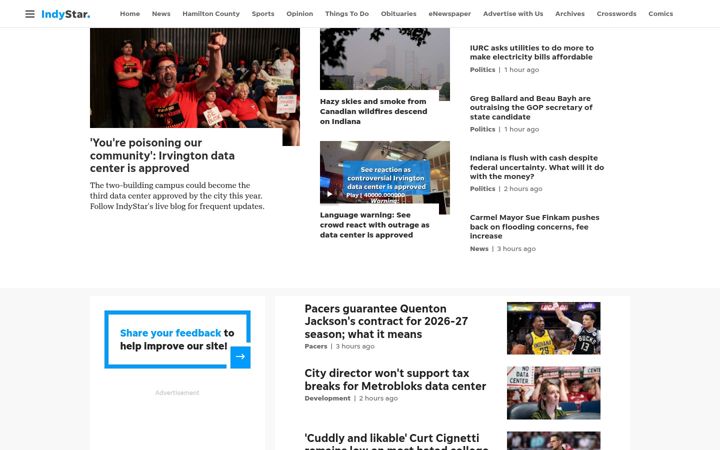Open the Pacers basketball game thumbnail

(553, 328)
